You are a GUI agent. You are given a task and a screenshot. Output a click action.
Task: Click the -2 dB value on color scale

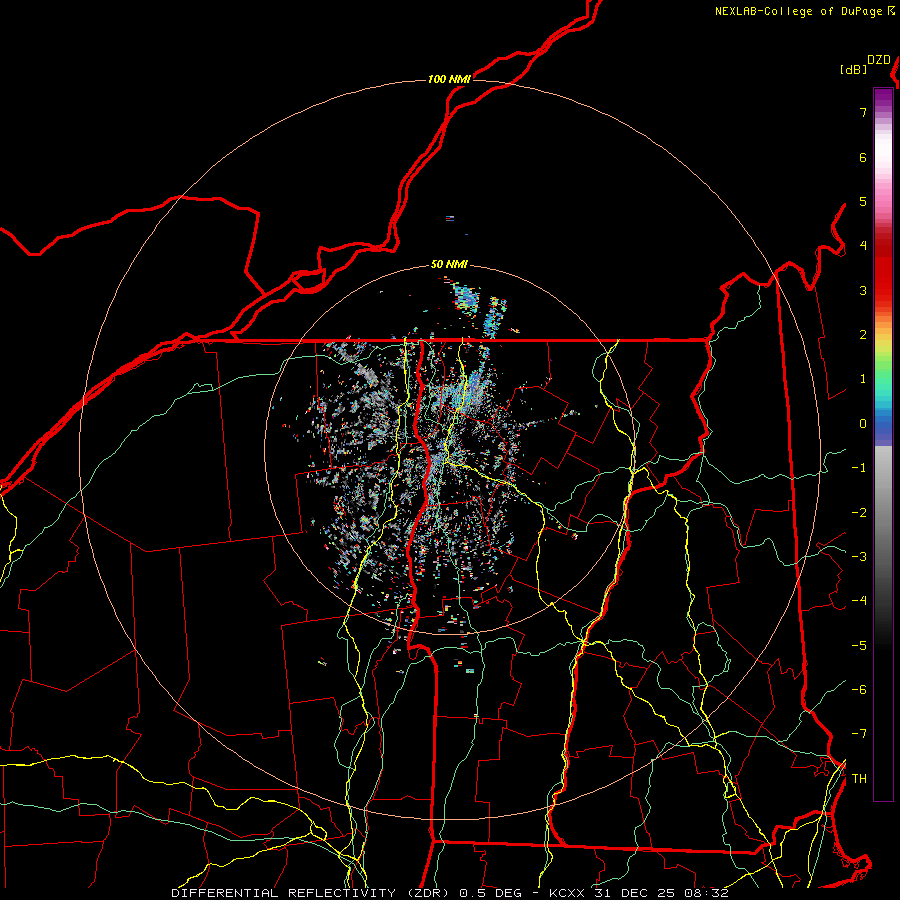pyautogui.click(x=859, y=513)
